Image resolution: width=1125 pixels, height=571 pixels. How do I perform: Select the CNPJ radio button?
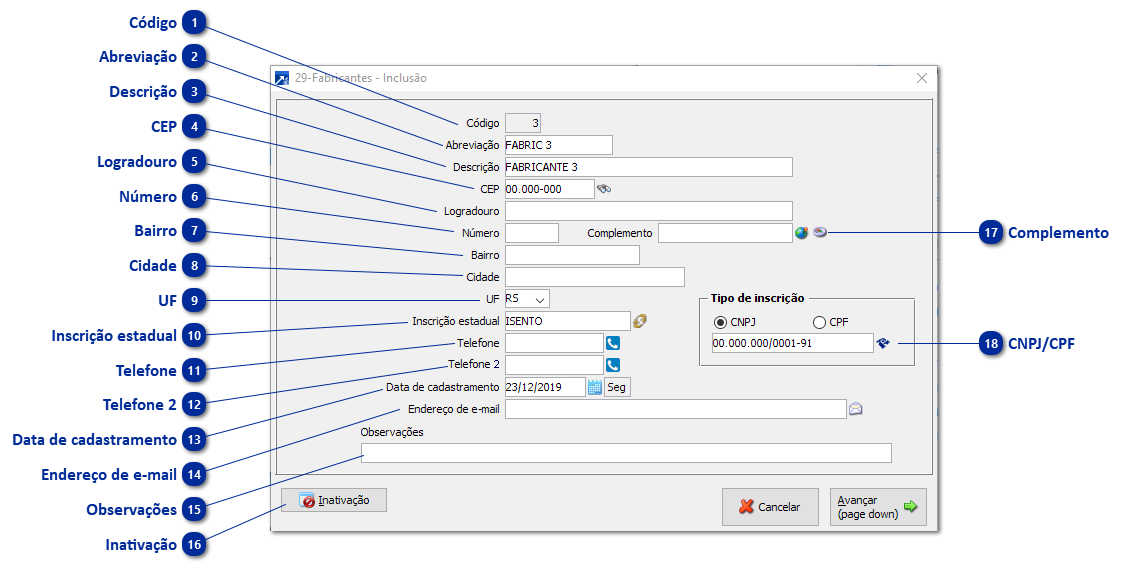[720, 322]
